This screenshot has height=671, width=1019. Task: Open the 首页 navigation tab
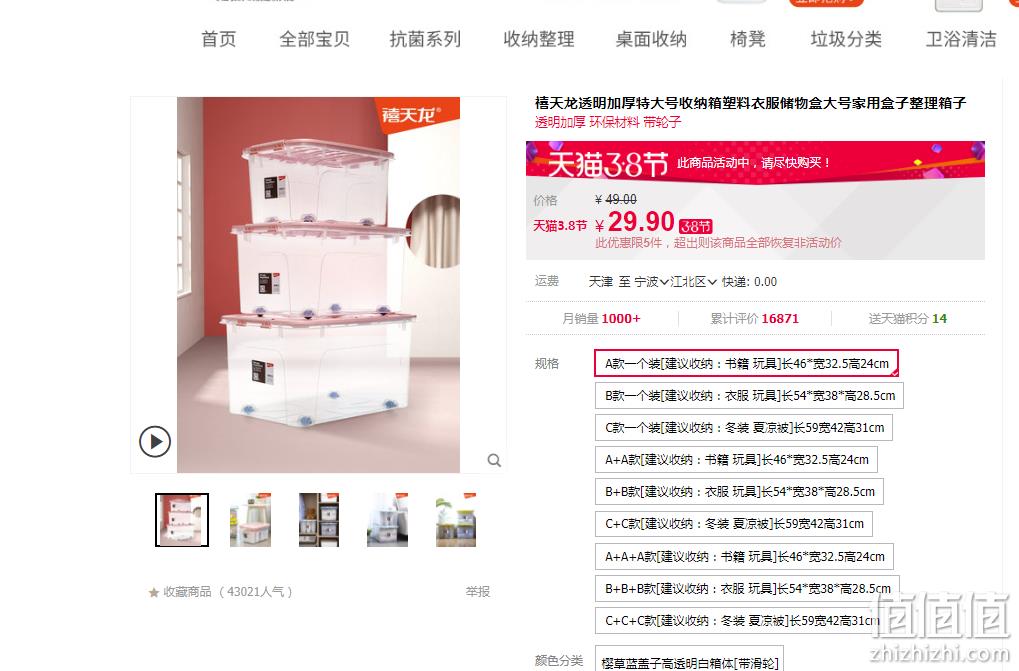219,39
